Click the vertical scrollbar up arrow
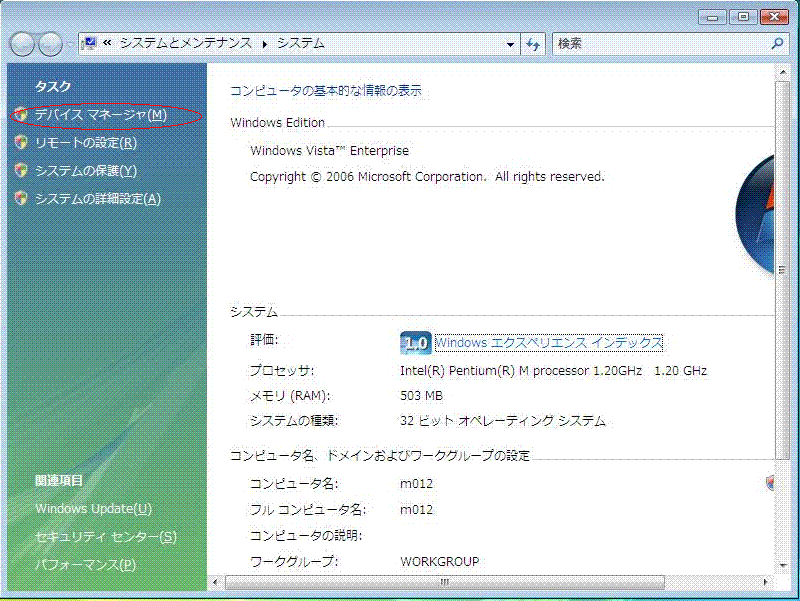 click(x=782, y=73)
